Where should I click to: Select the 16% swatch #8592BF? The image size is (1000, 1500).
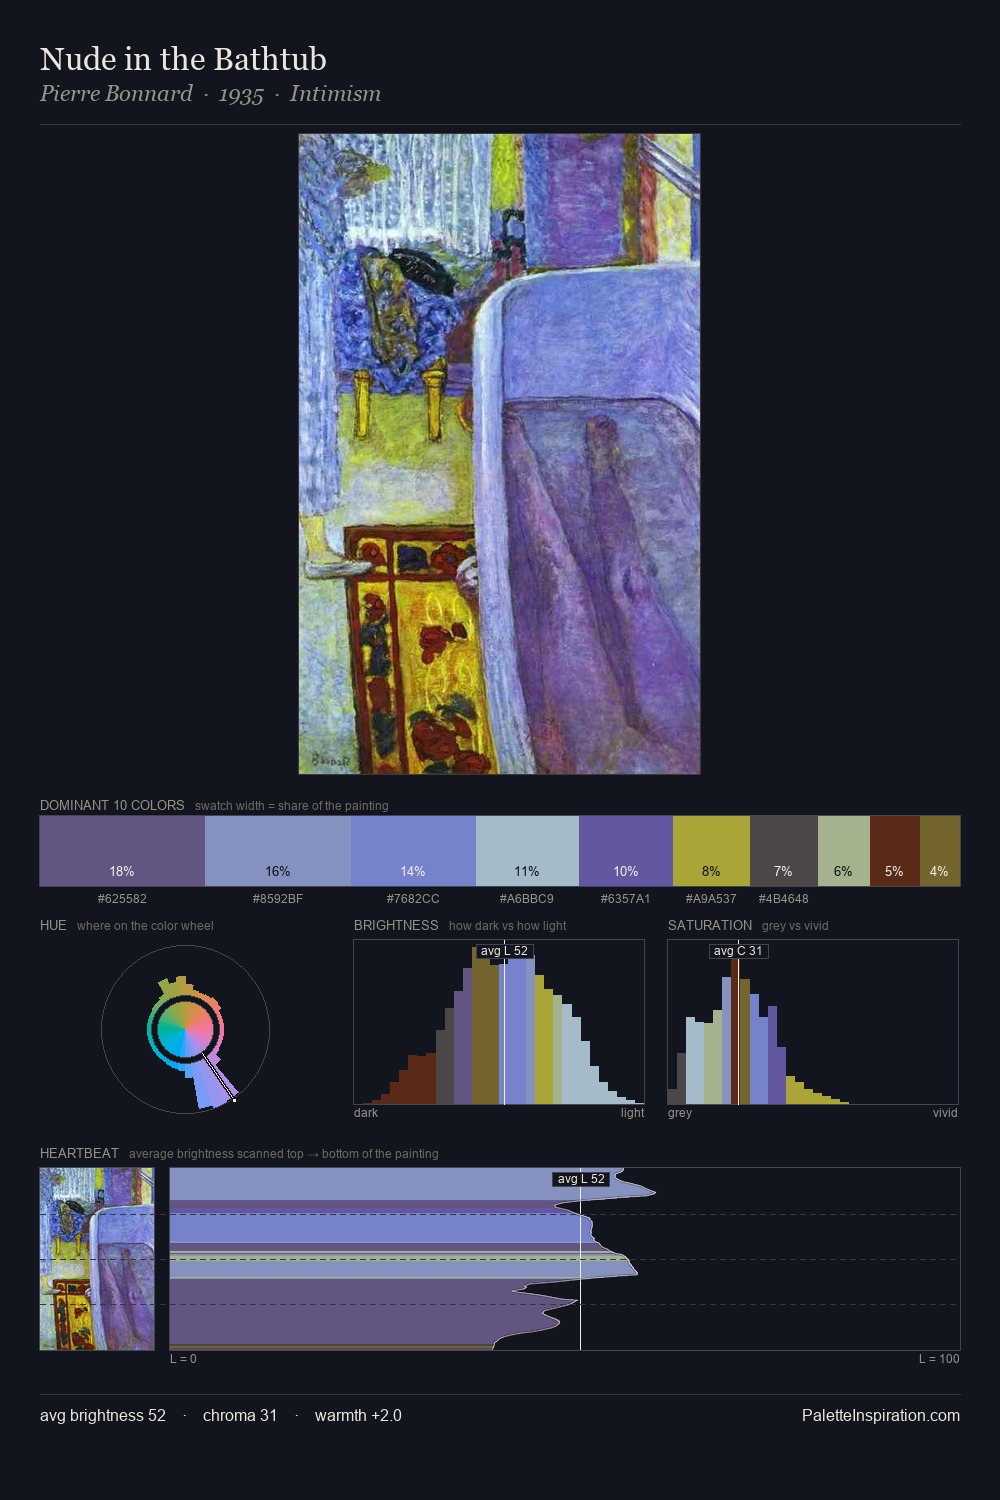278,851
